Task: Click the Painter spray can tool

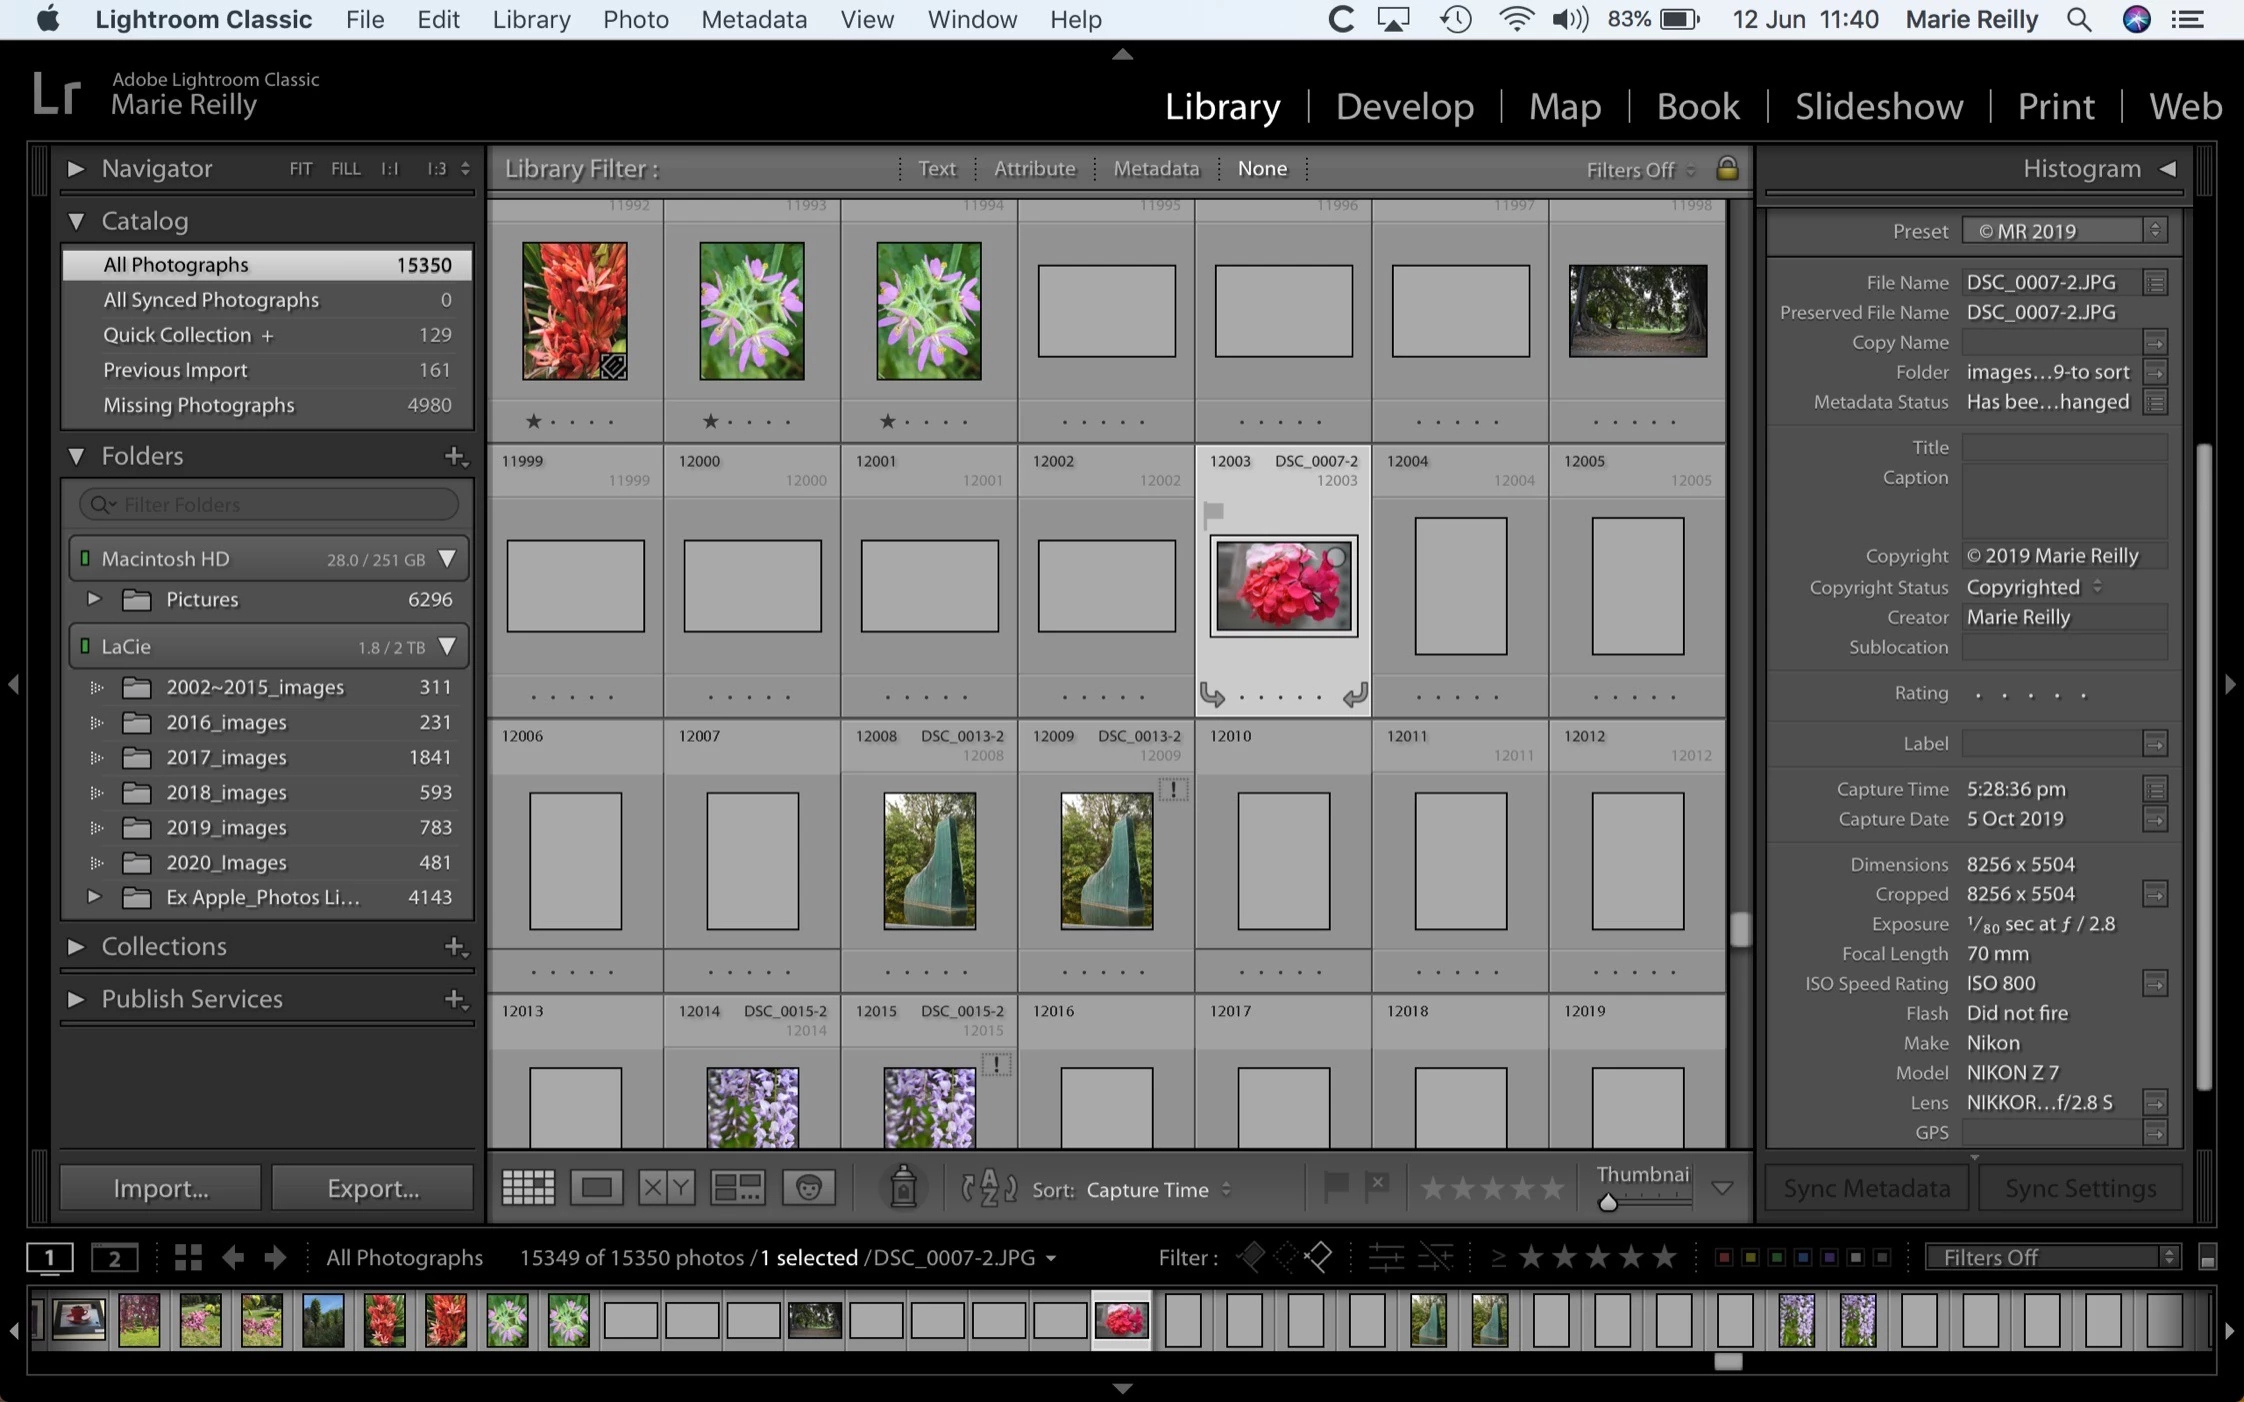Action: pyautogui.click(x=903, y=1187)
